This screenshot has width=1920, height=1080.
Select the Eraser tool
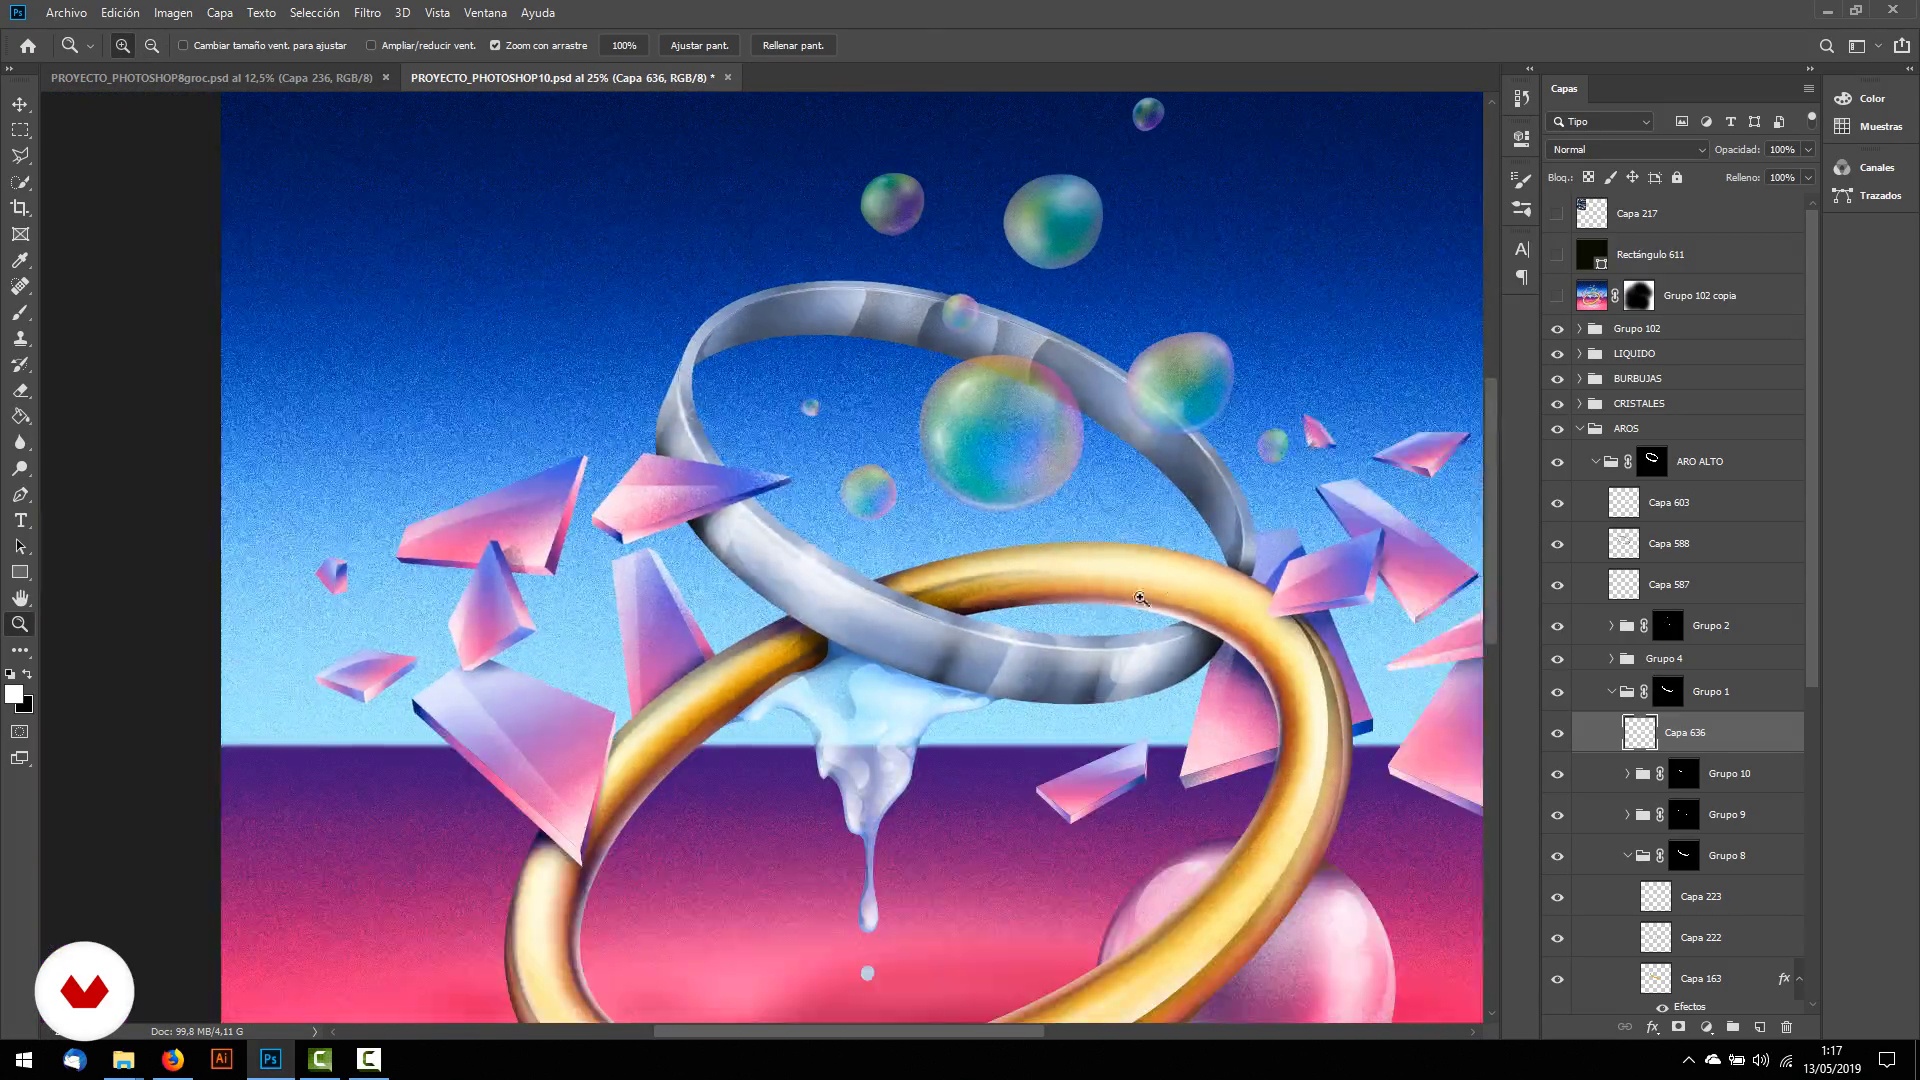coord(20,390)
